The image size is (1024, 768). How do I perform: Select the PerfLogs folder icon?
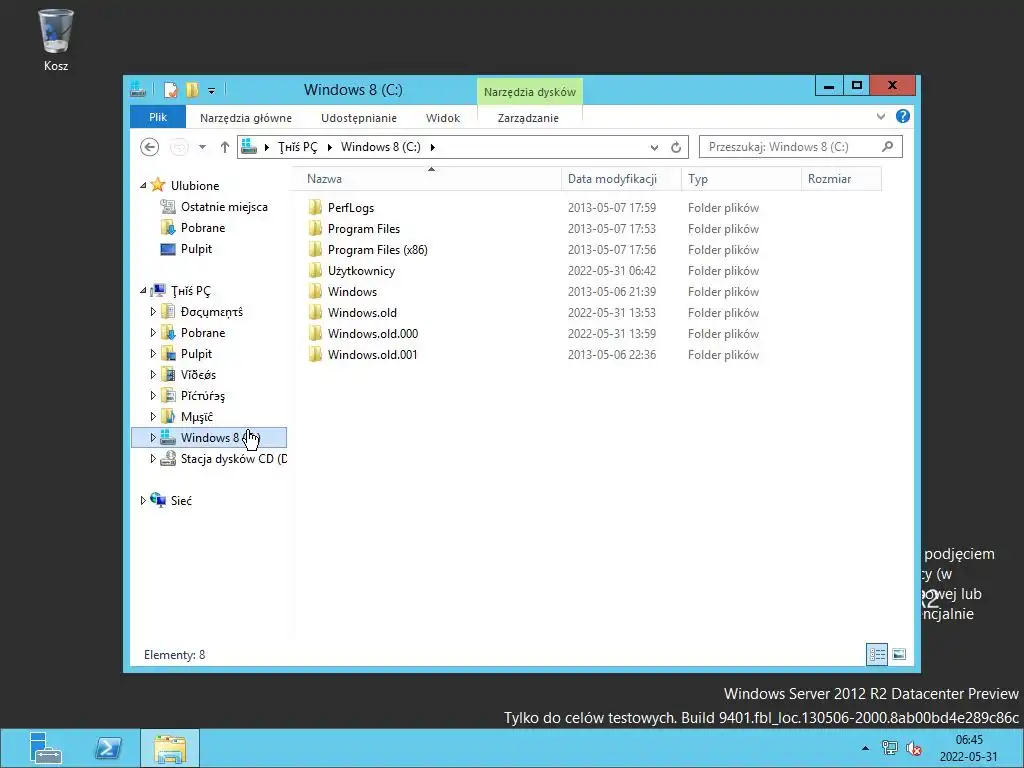pyautogui.click(x=315, y=208)
